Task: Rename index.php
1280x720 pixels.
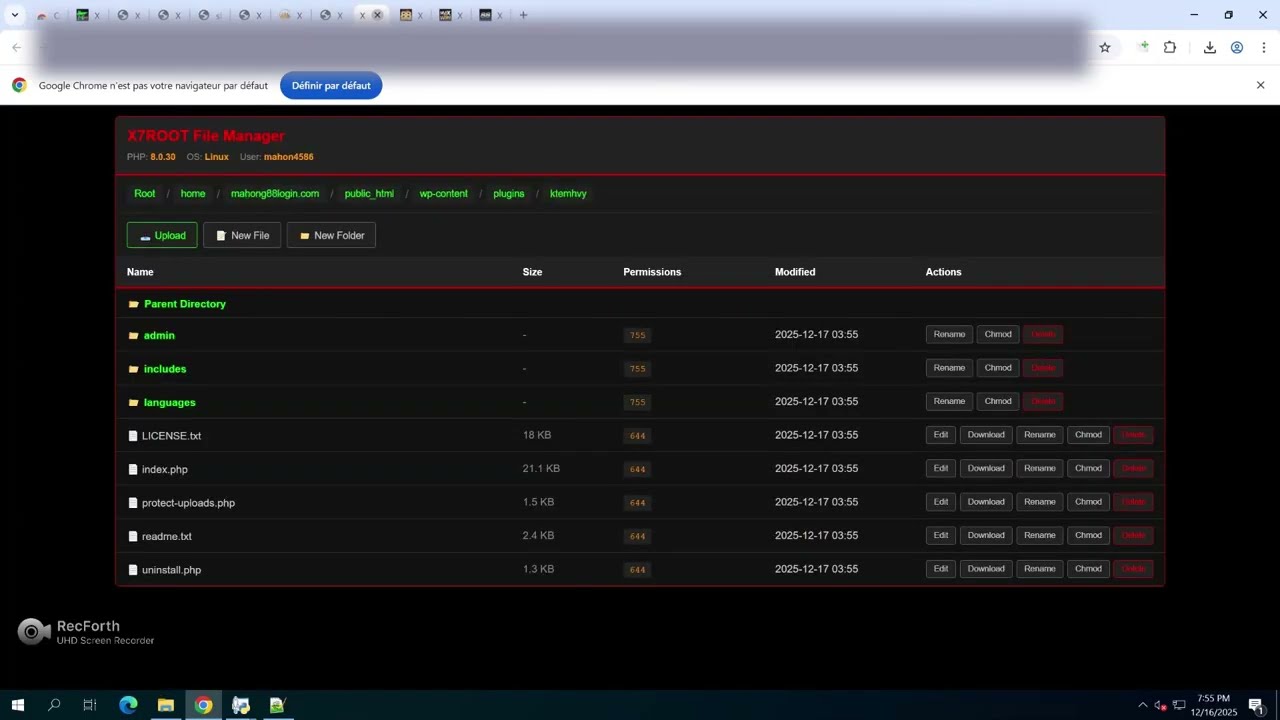Action: point(1040,469)
